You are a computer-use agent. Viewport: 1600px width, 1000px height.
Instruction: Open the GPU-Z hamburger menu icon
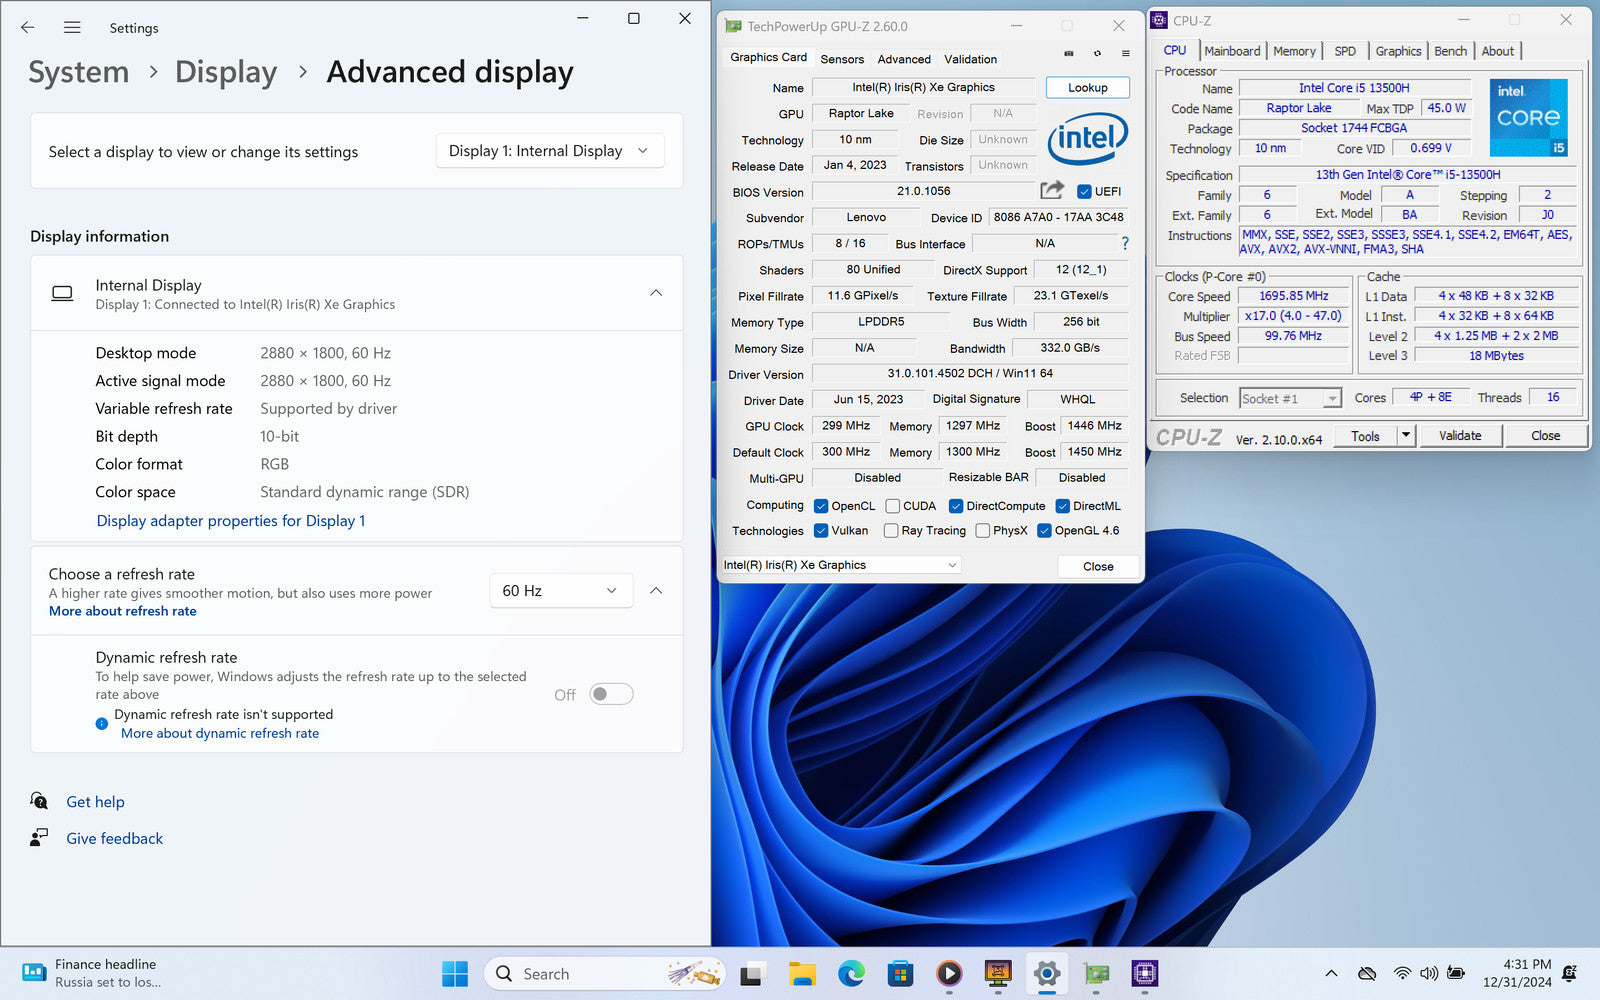coord(1126,54)
